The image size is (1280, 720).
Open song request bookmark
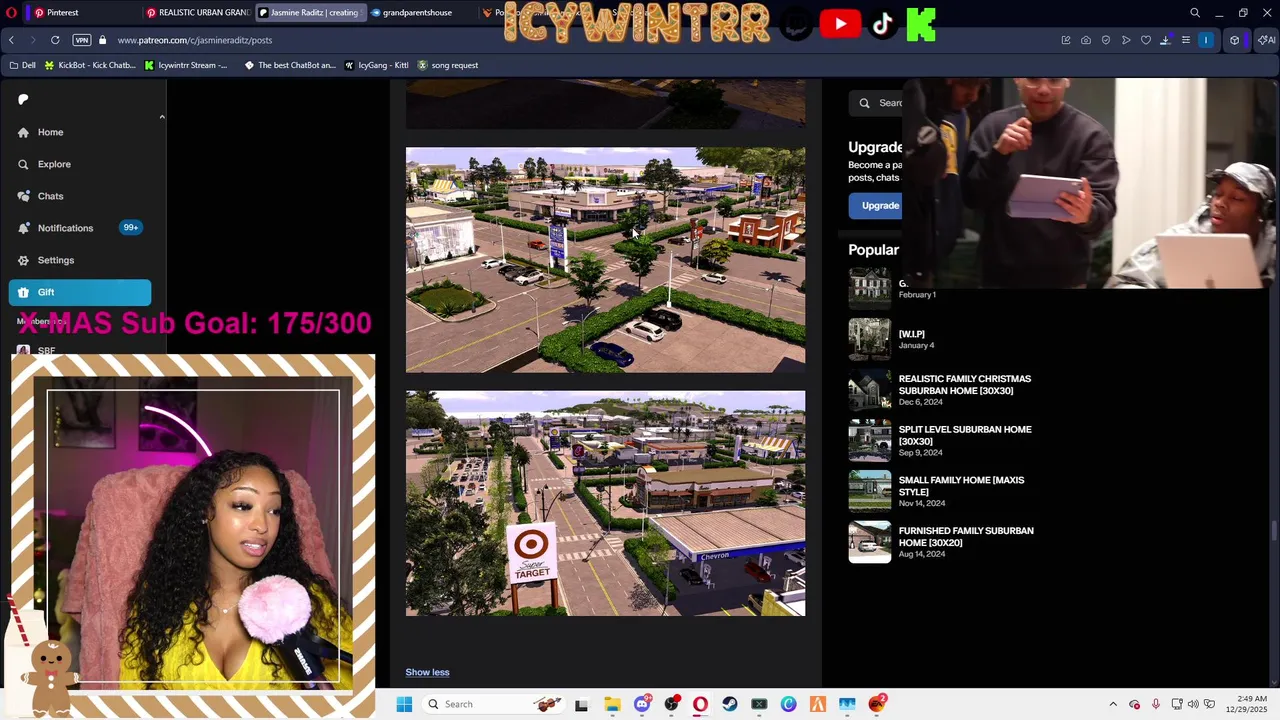(x=448, y=65)
